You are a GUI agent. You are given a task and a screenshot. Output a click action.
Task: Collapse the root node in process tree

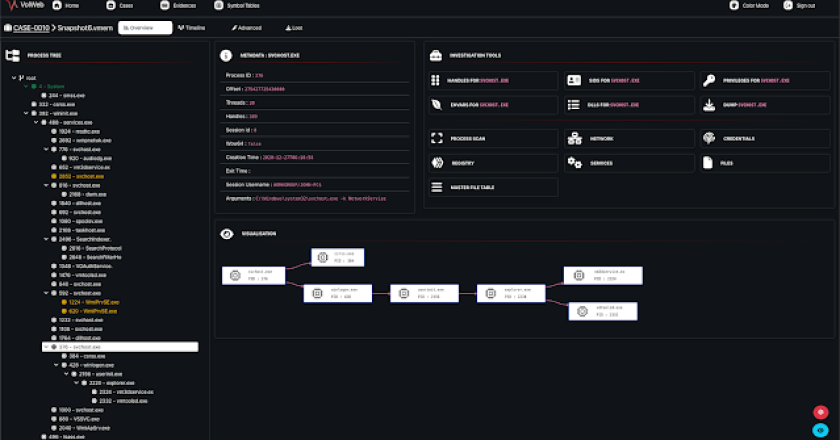(14, 77)
